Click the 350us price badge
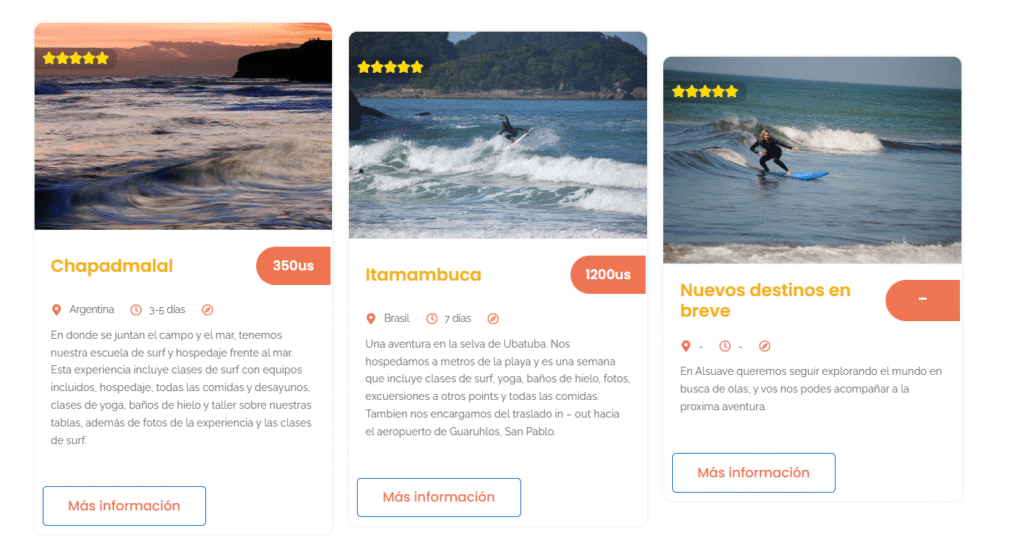The height and width of the screenshot is (545, 1024). pyautogui.click(x=293, y=266)
